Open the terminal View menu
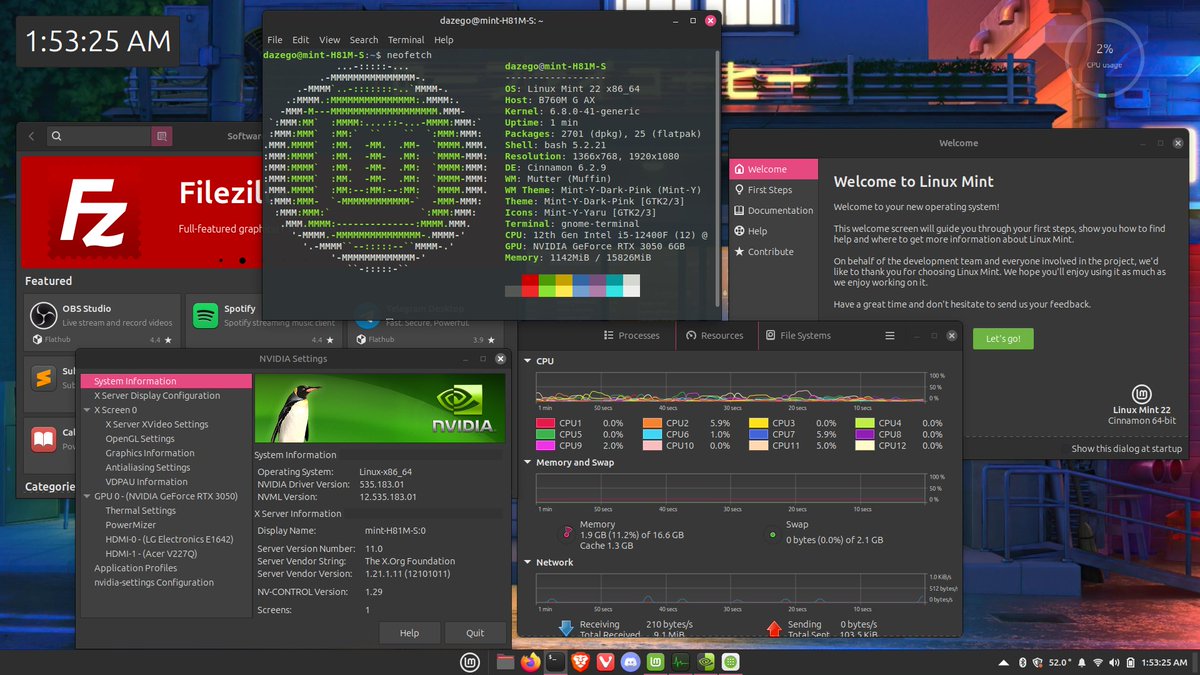Screen dimensions: 1200x675 (x=330, y=40)
